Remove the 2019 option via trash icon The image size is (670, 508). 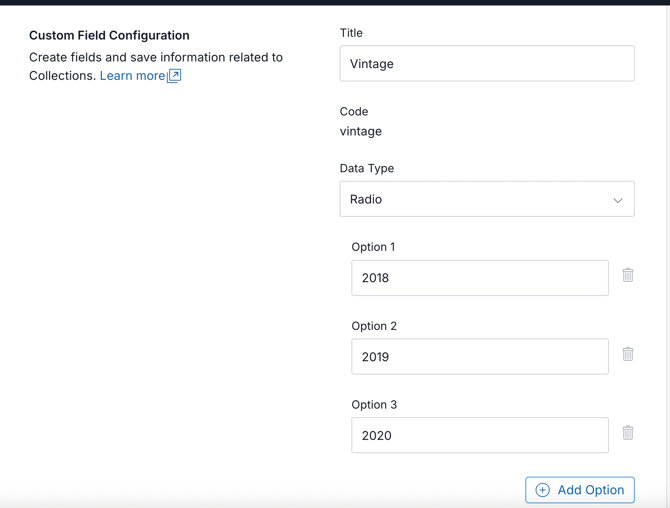click(628, 354)
